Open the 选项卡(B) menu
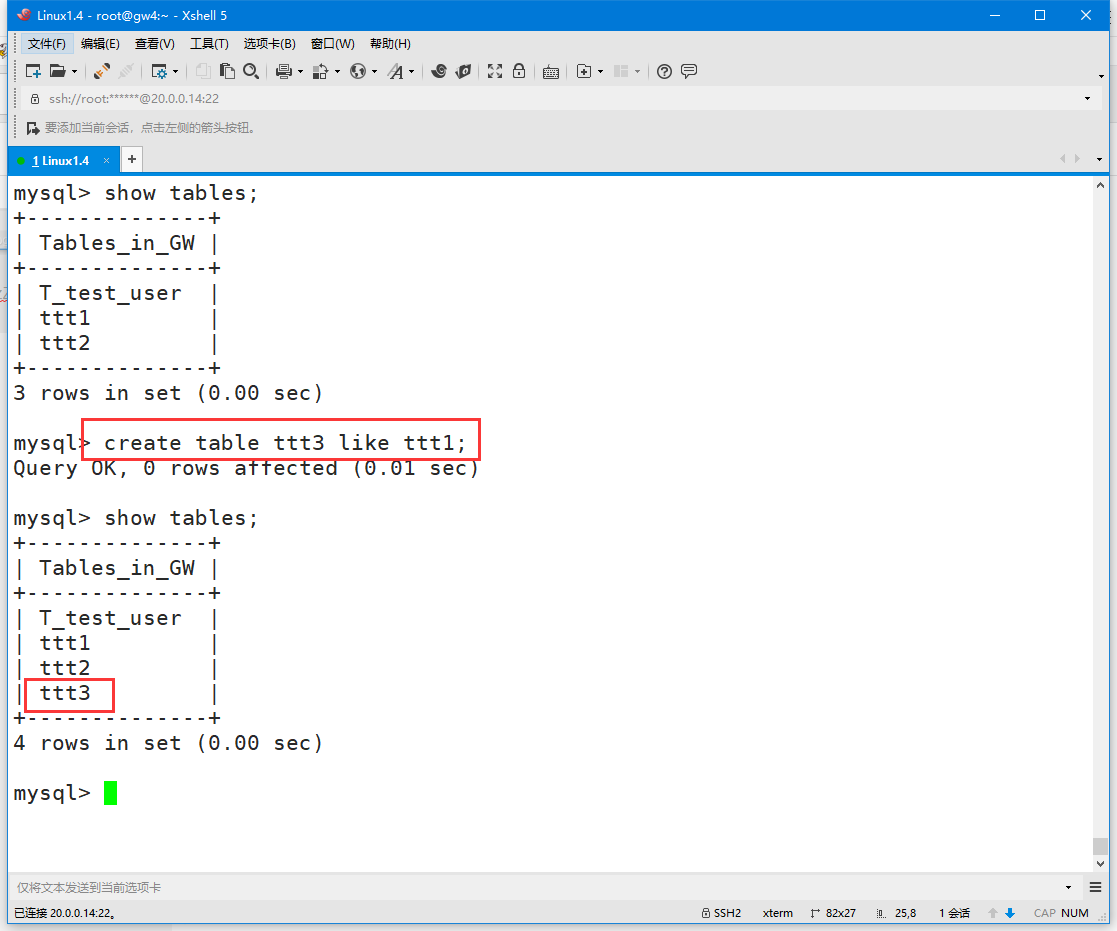Screen dimensions: 1117x931 (270, 44)
